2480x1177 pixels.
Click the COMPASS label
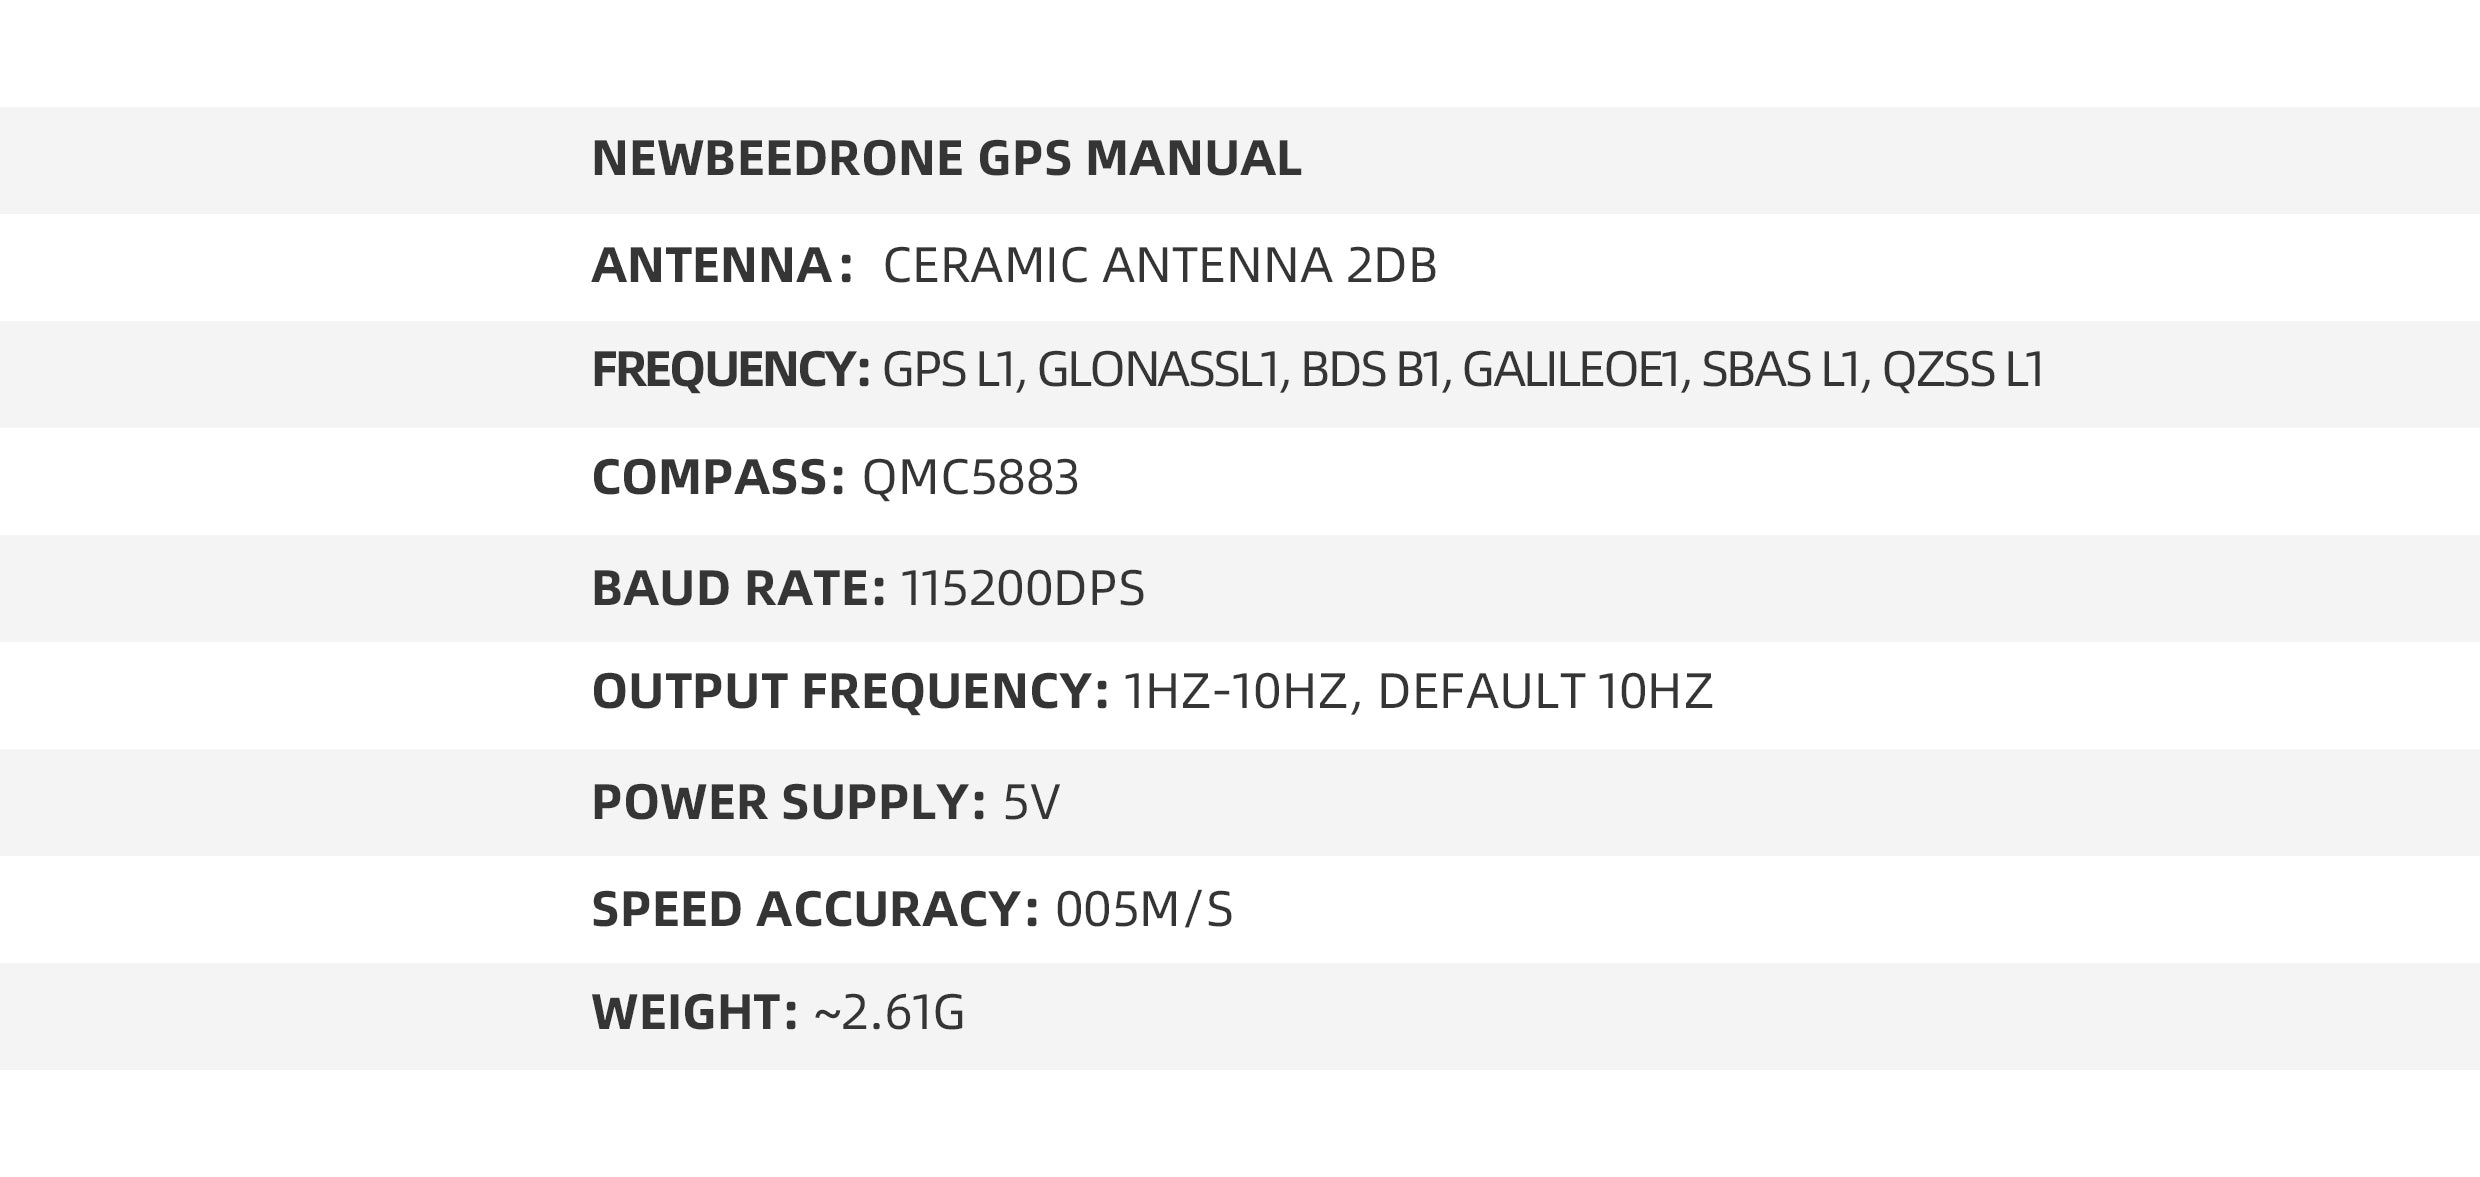coord(719,478)
